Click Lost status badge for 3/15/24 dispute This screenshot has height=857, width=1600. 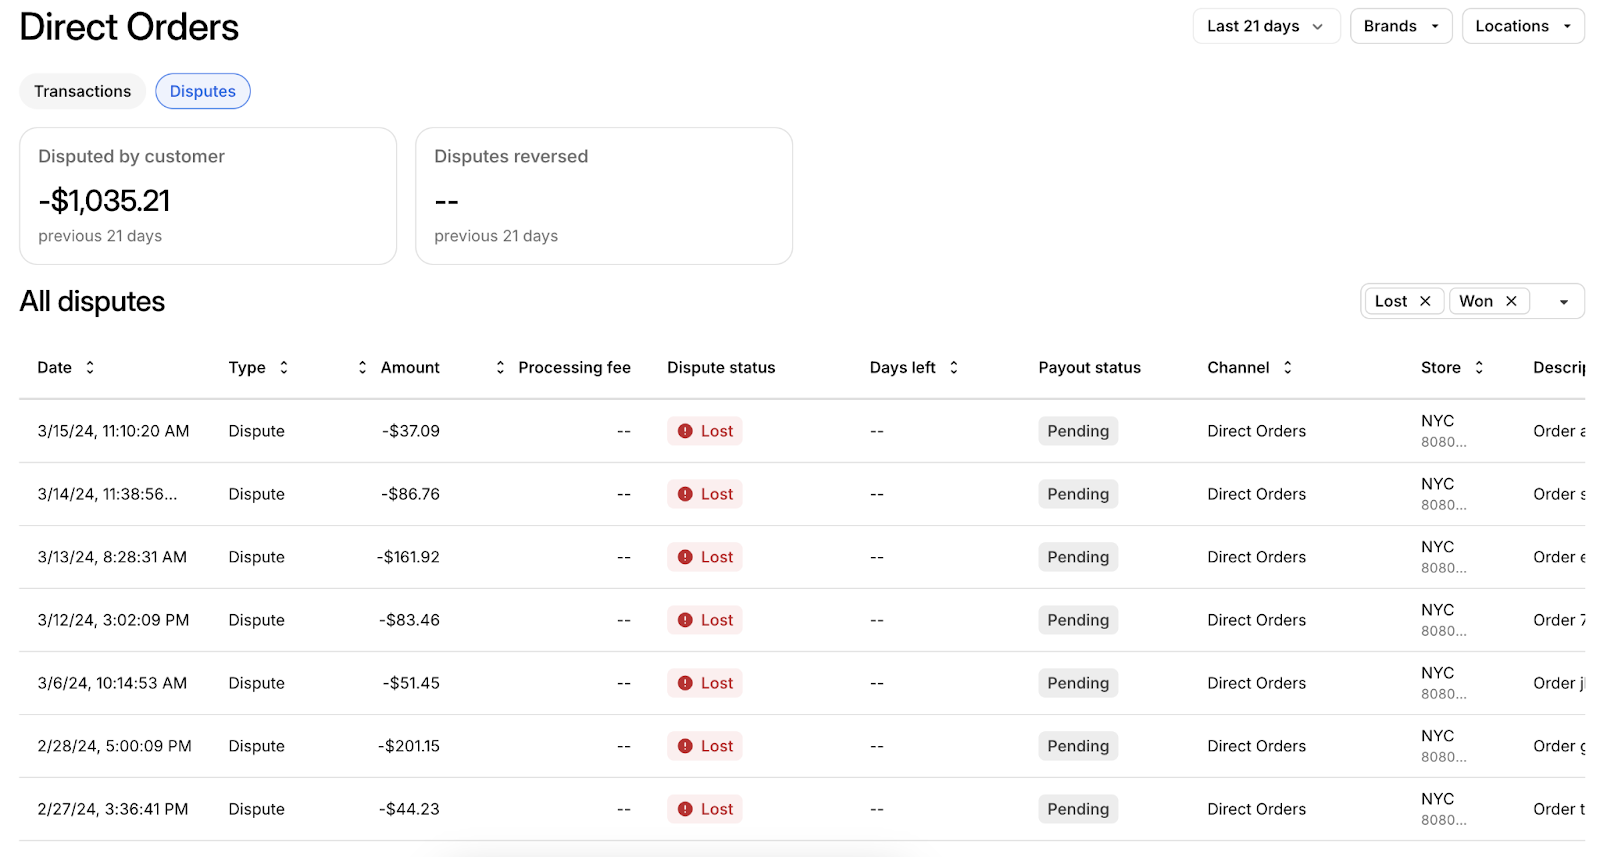705,431
